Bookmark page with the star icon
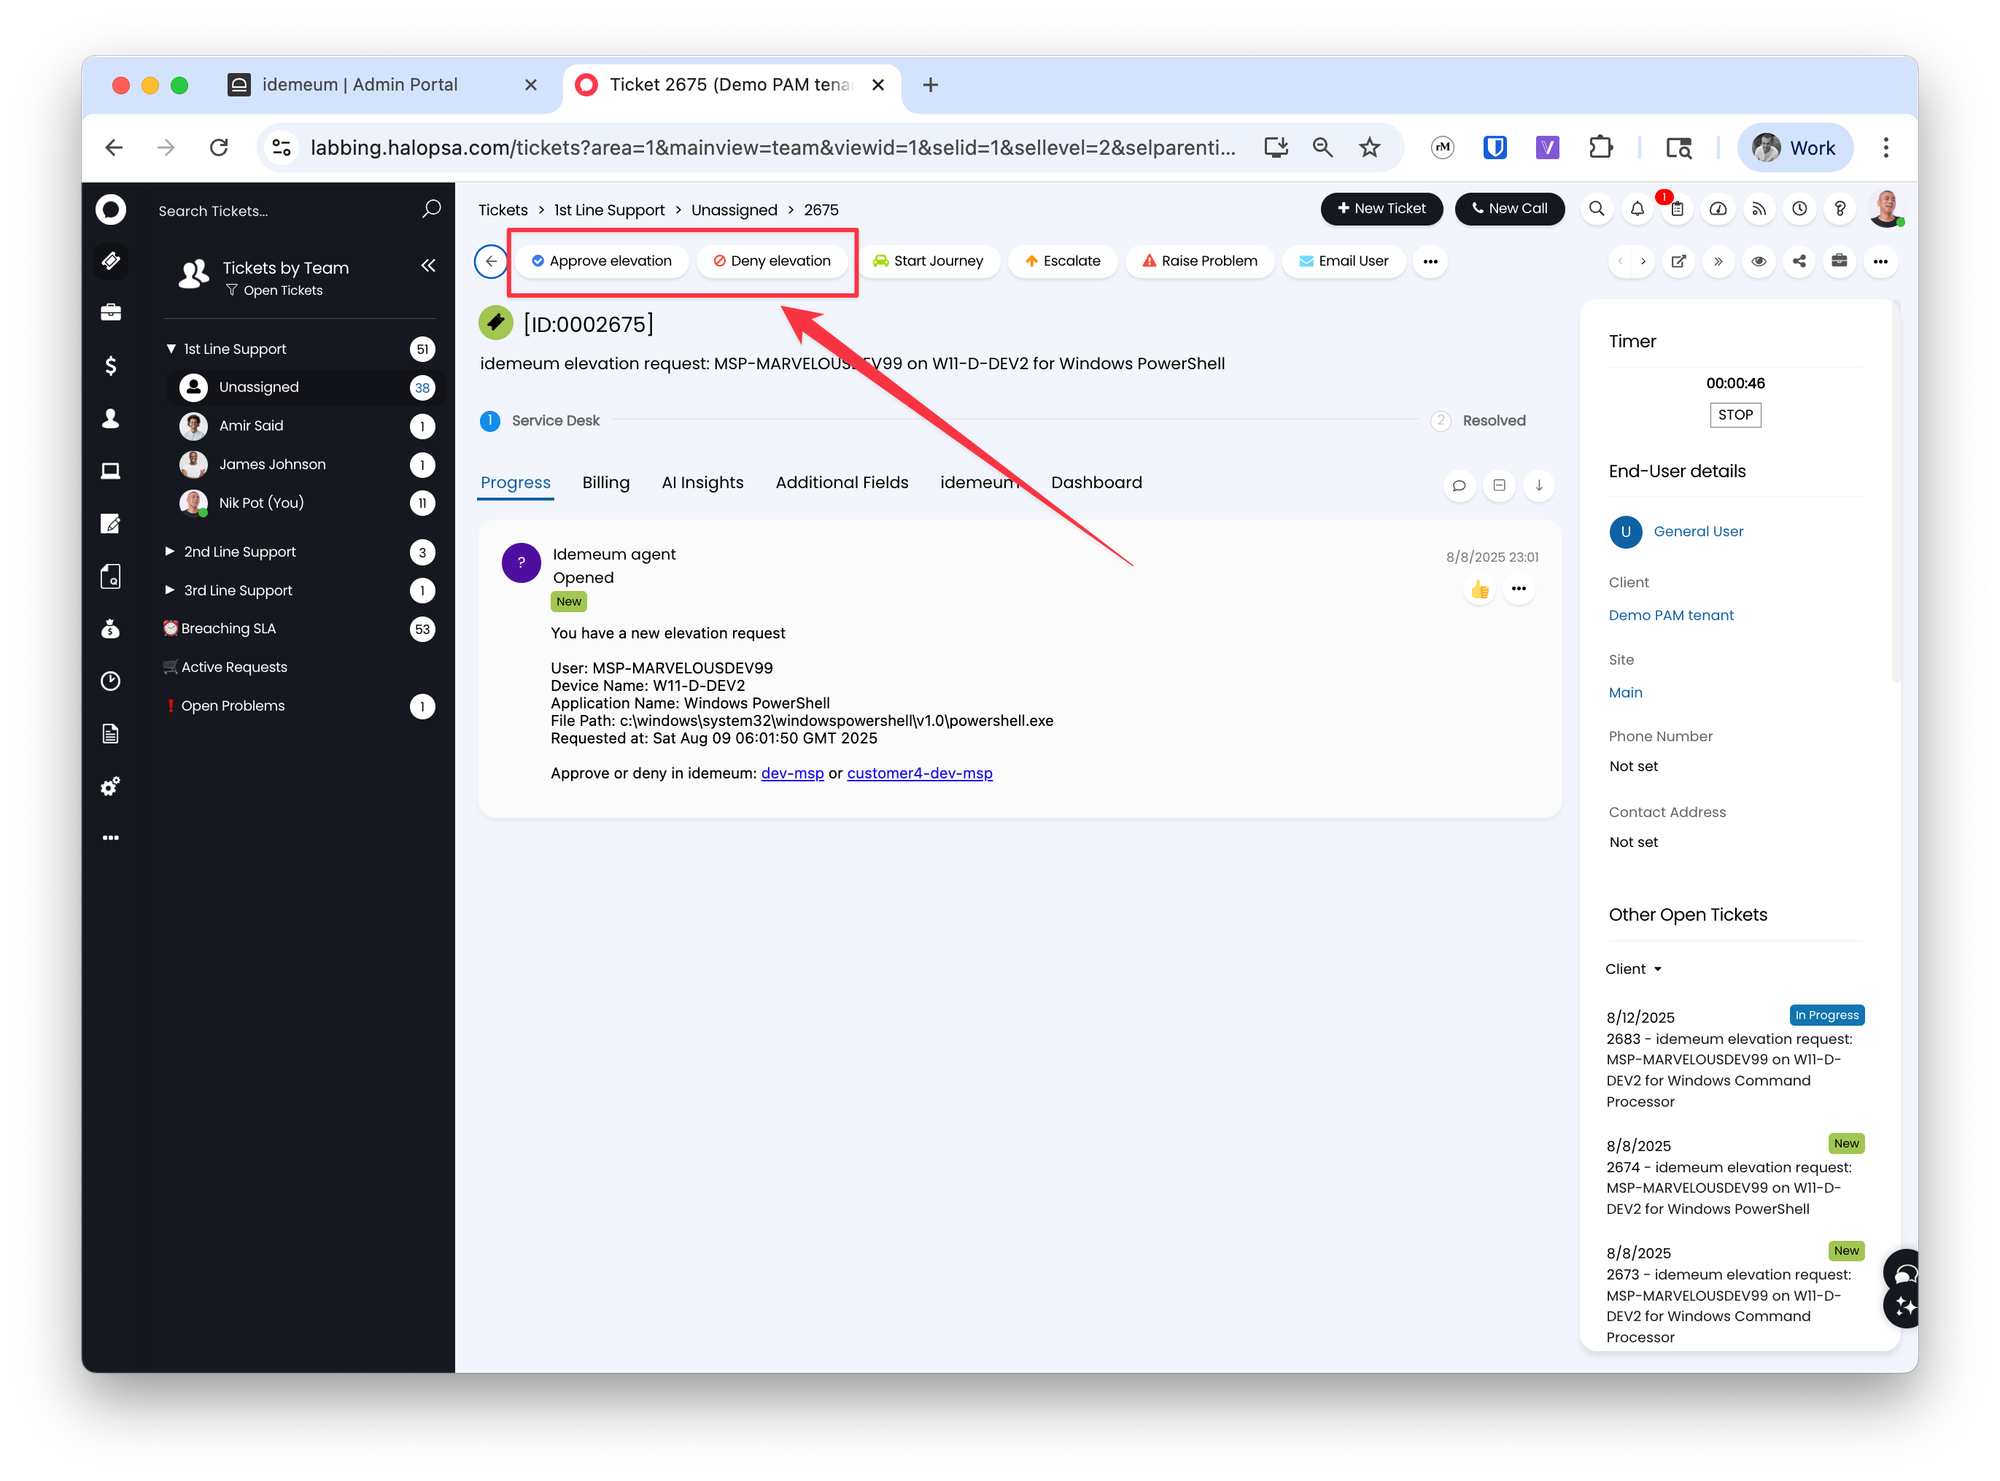 coord(1370,148)
